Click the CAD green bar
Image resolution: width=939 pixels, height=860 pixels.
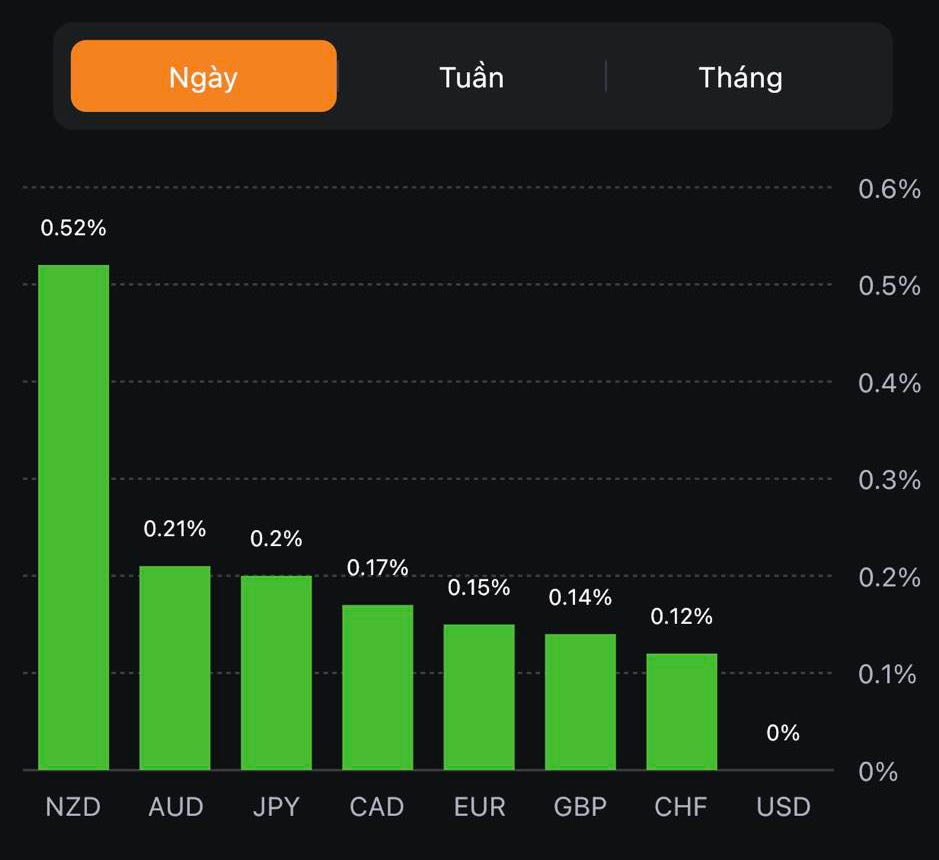pyautogui.click(x=378, y=687)
